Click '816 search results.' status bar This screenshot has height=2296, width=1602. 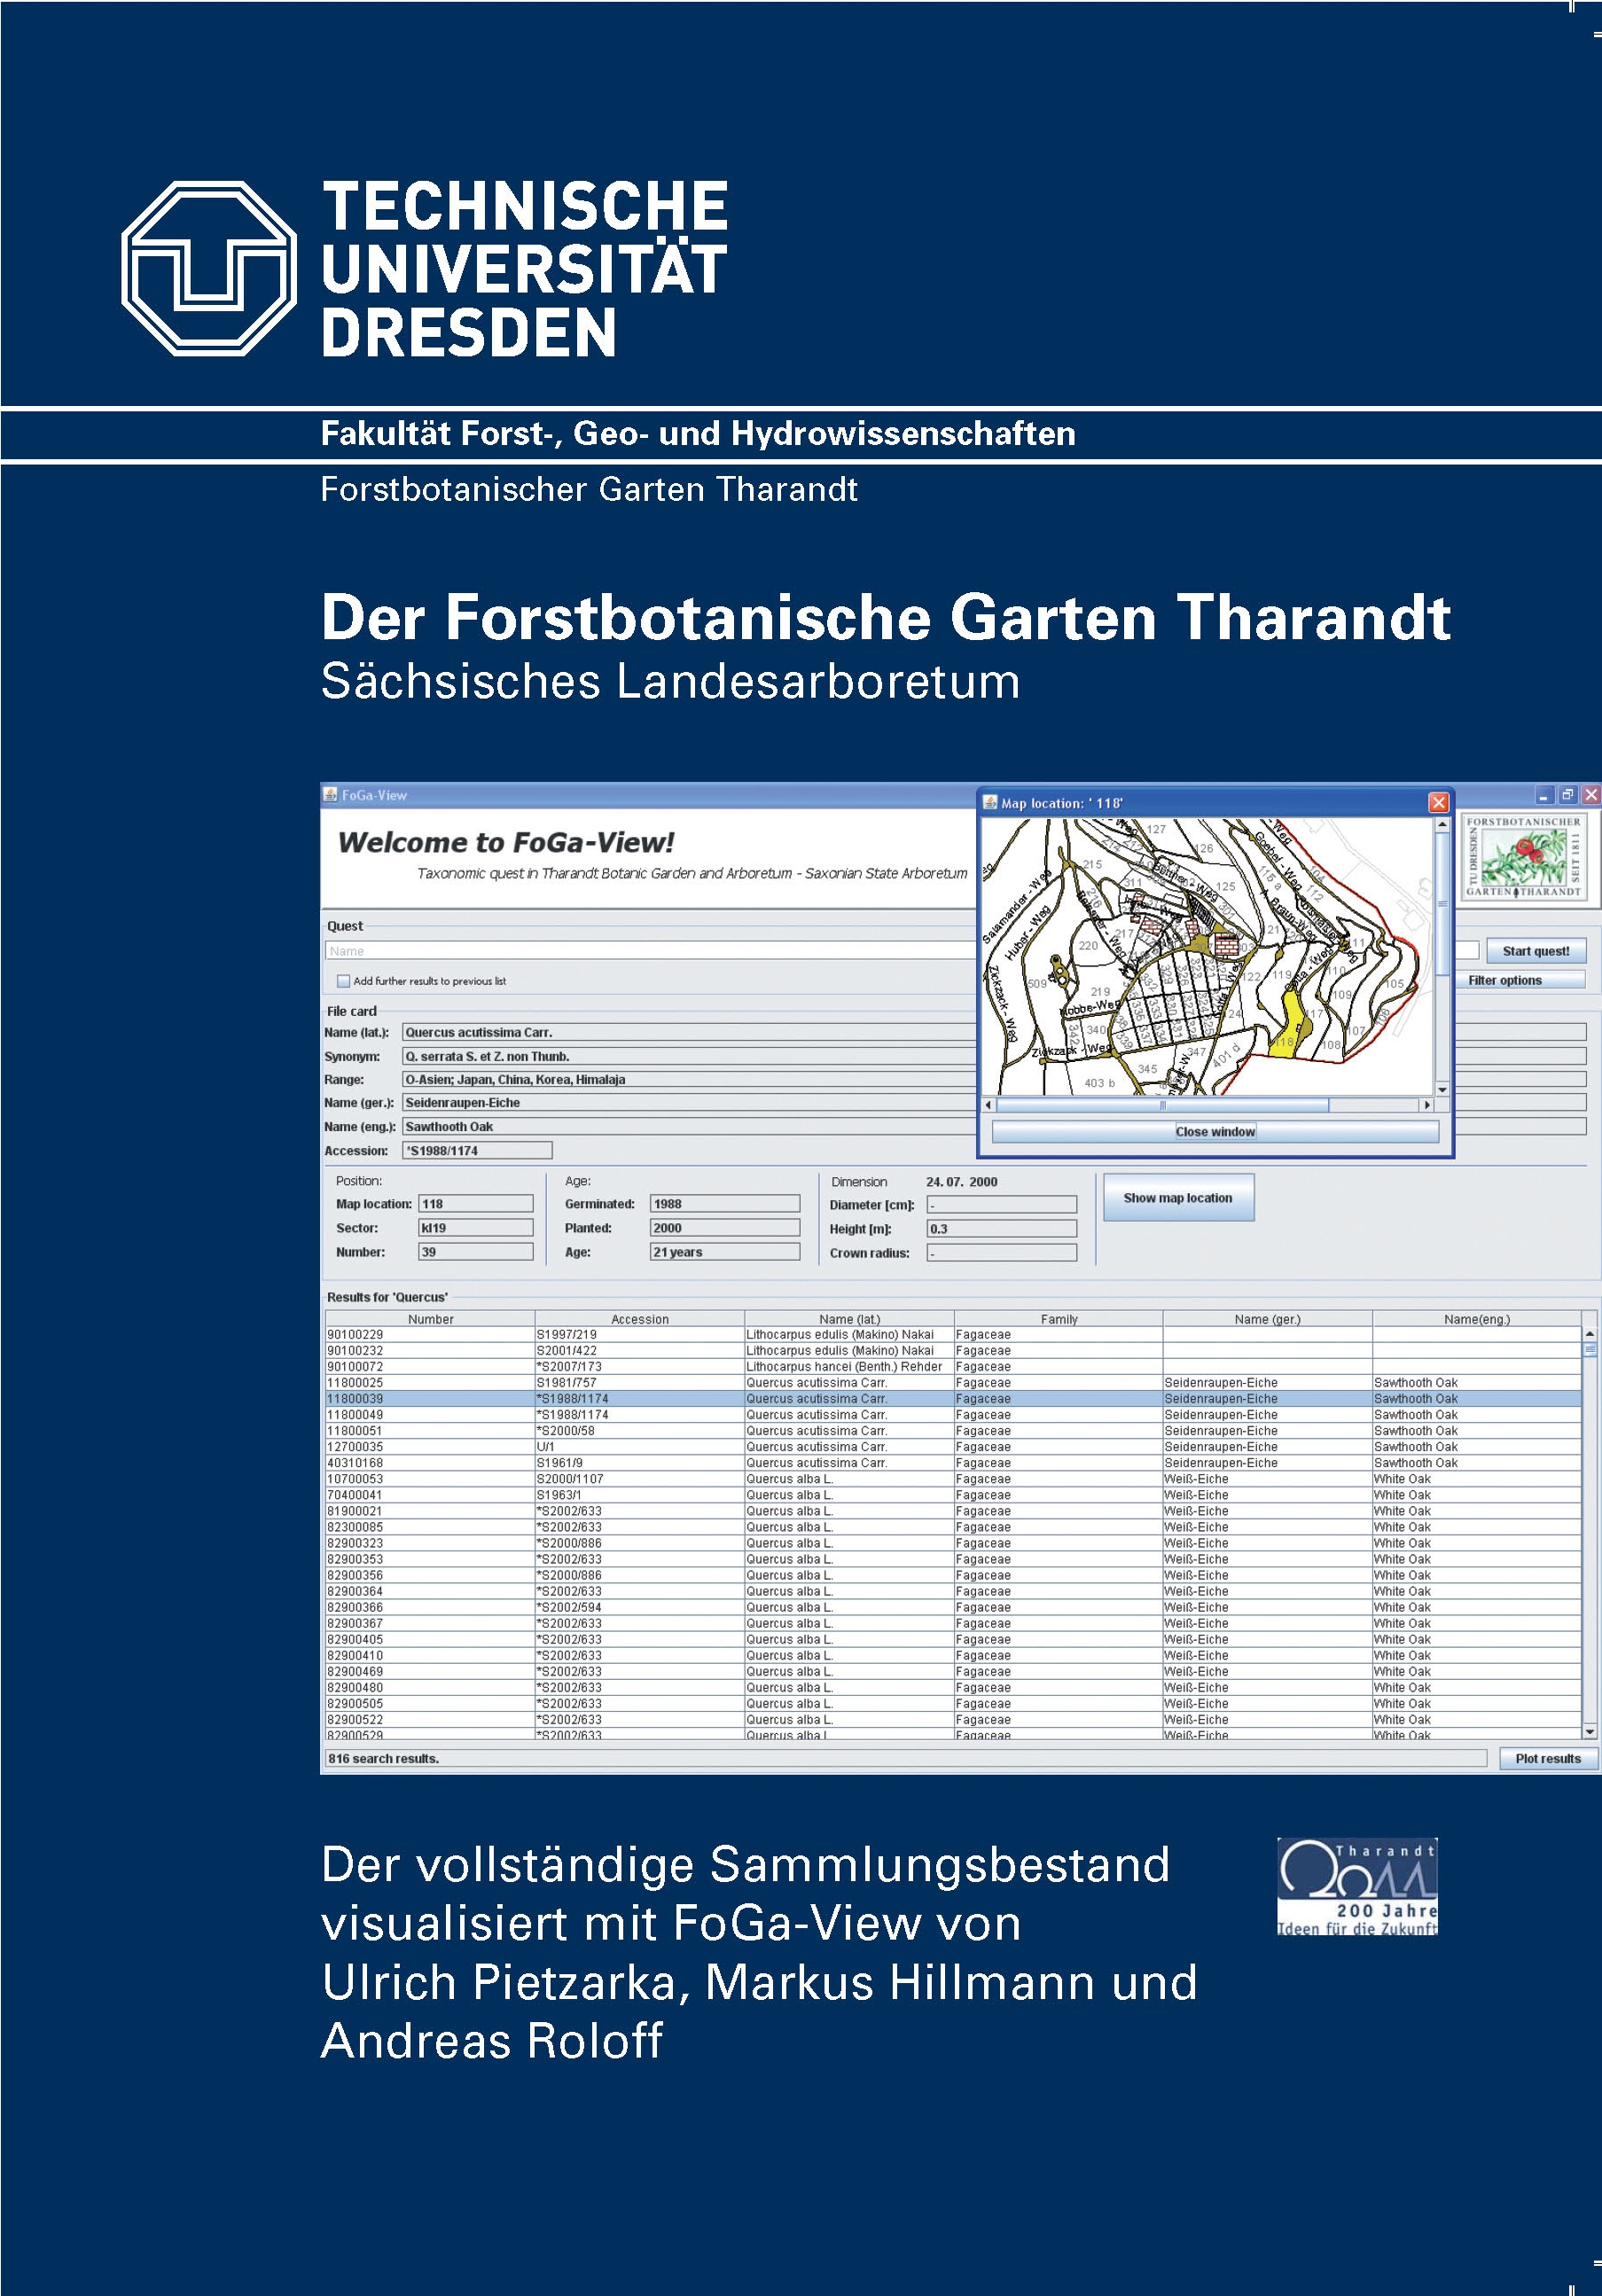[906, 1758]
